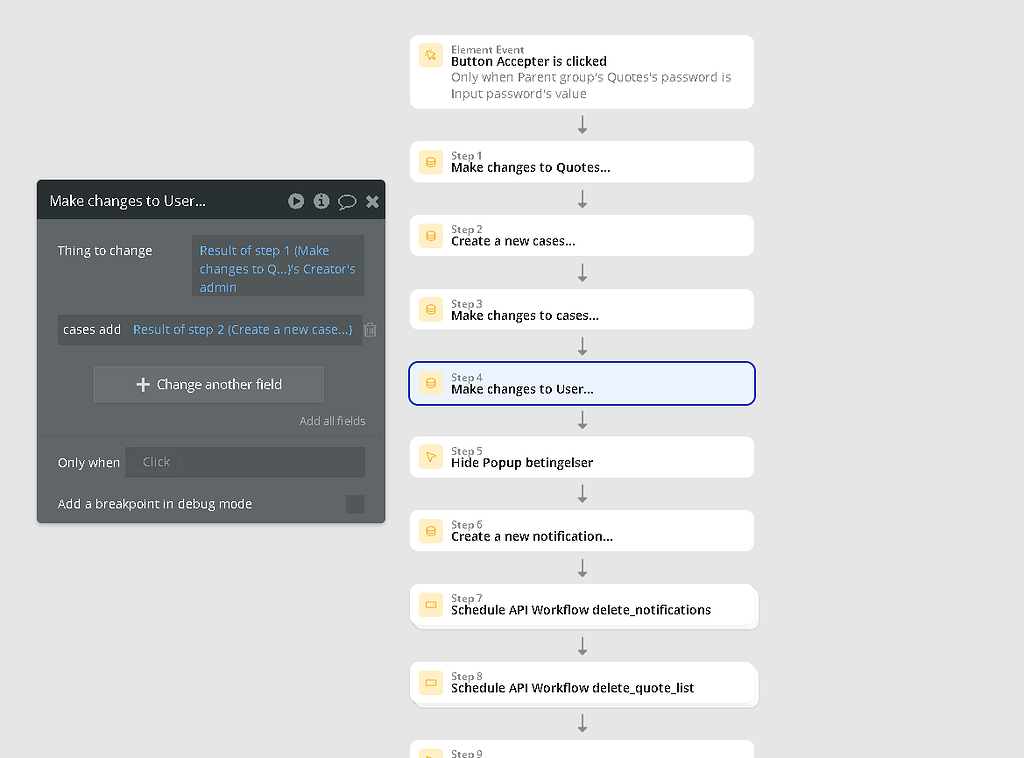Open the info icon on the action dialog
This screenshot has height=758, width=1024.
tap(321, 201)
